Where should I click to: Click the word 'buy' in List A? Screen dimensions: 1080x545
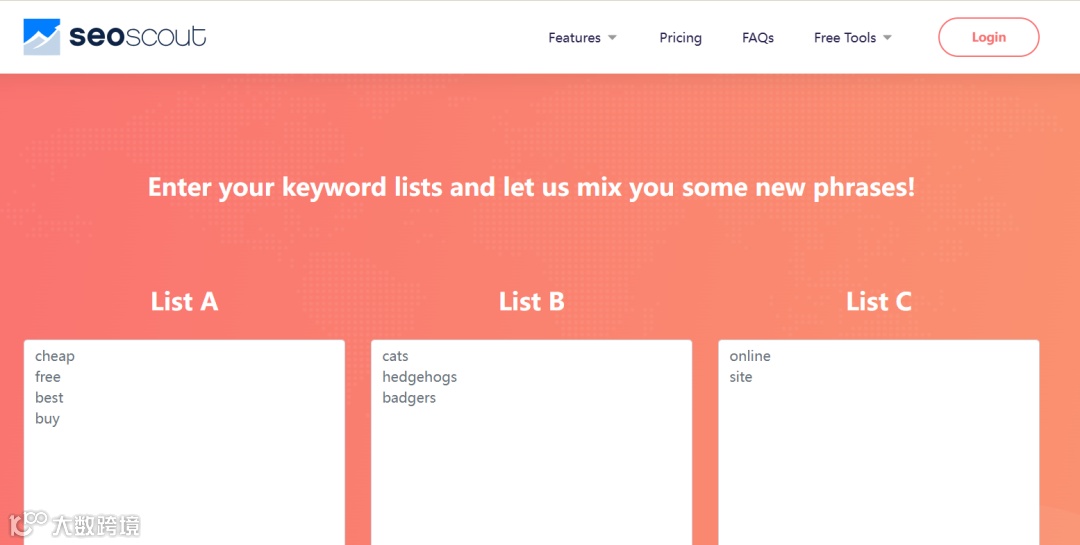coord(47,419)
